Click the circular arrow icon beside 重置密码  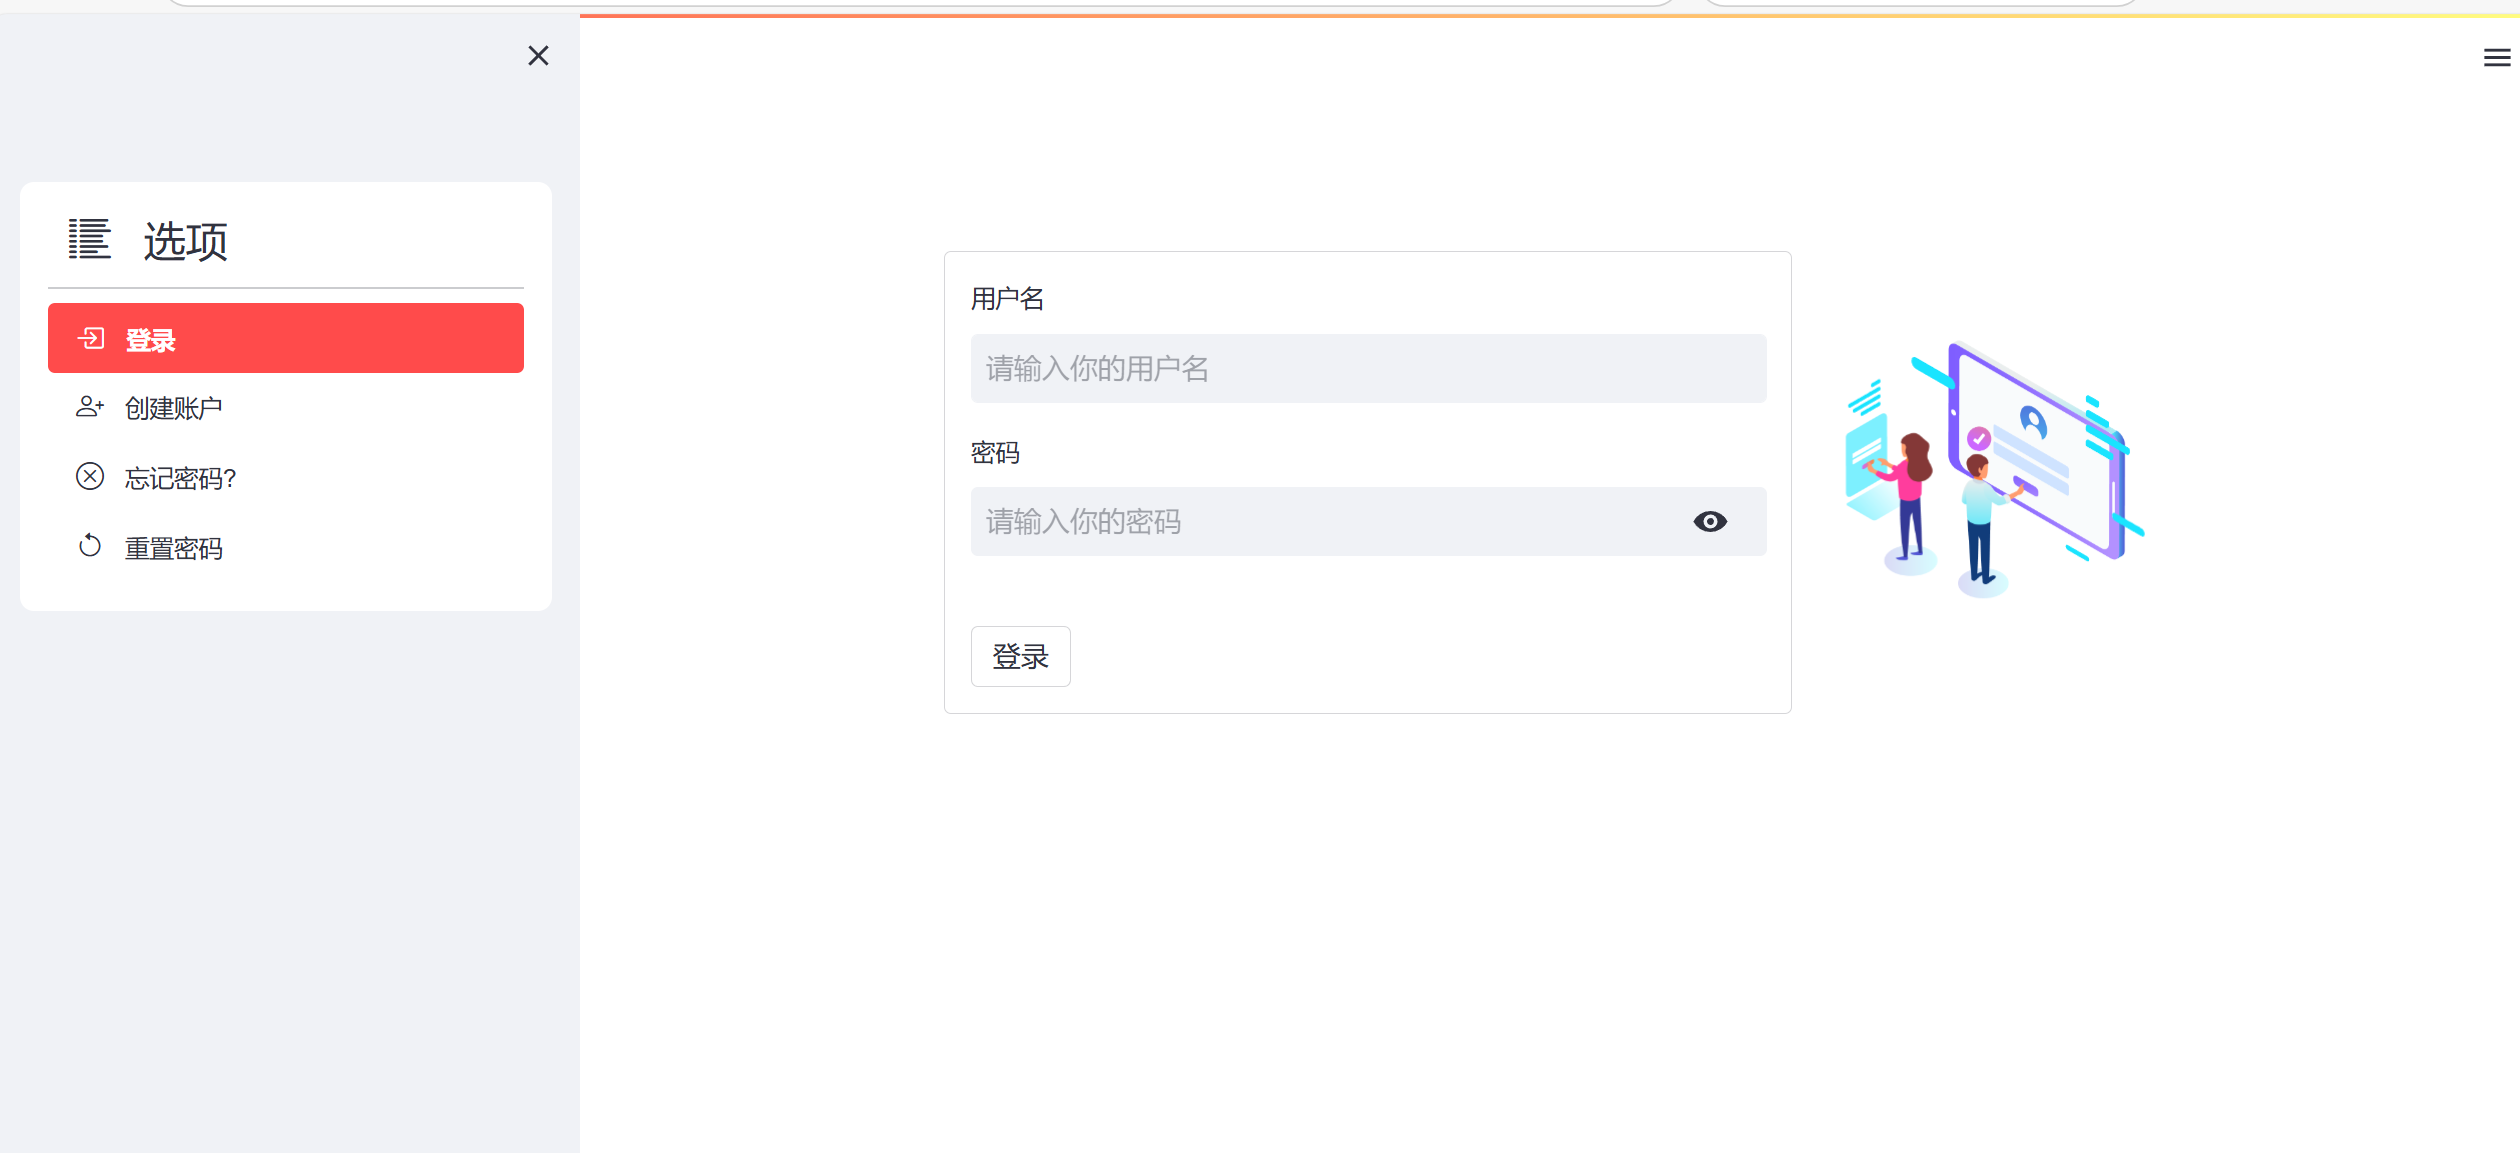coord(90,546)
